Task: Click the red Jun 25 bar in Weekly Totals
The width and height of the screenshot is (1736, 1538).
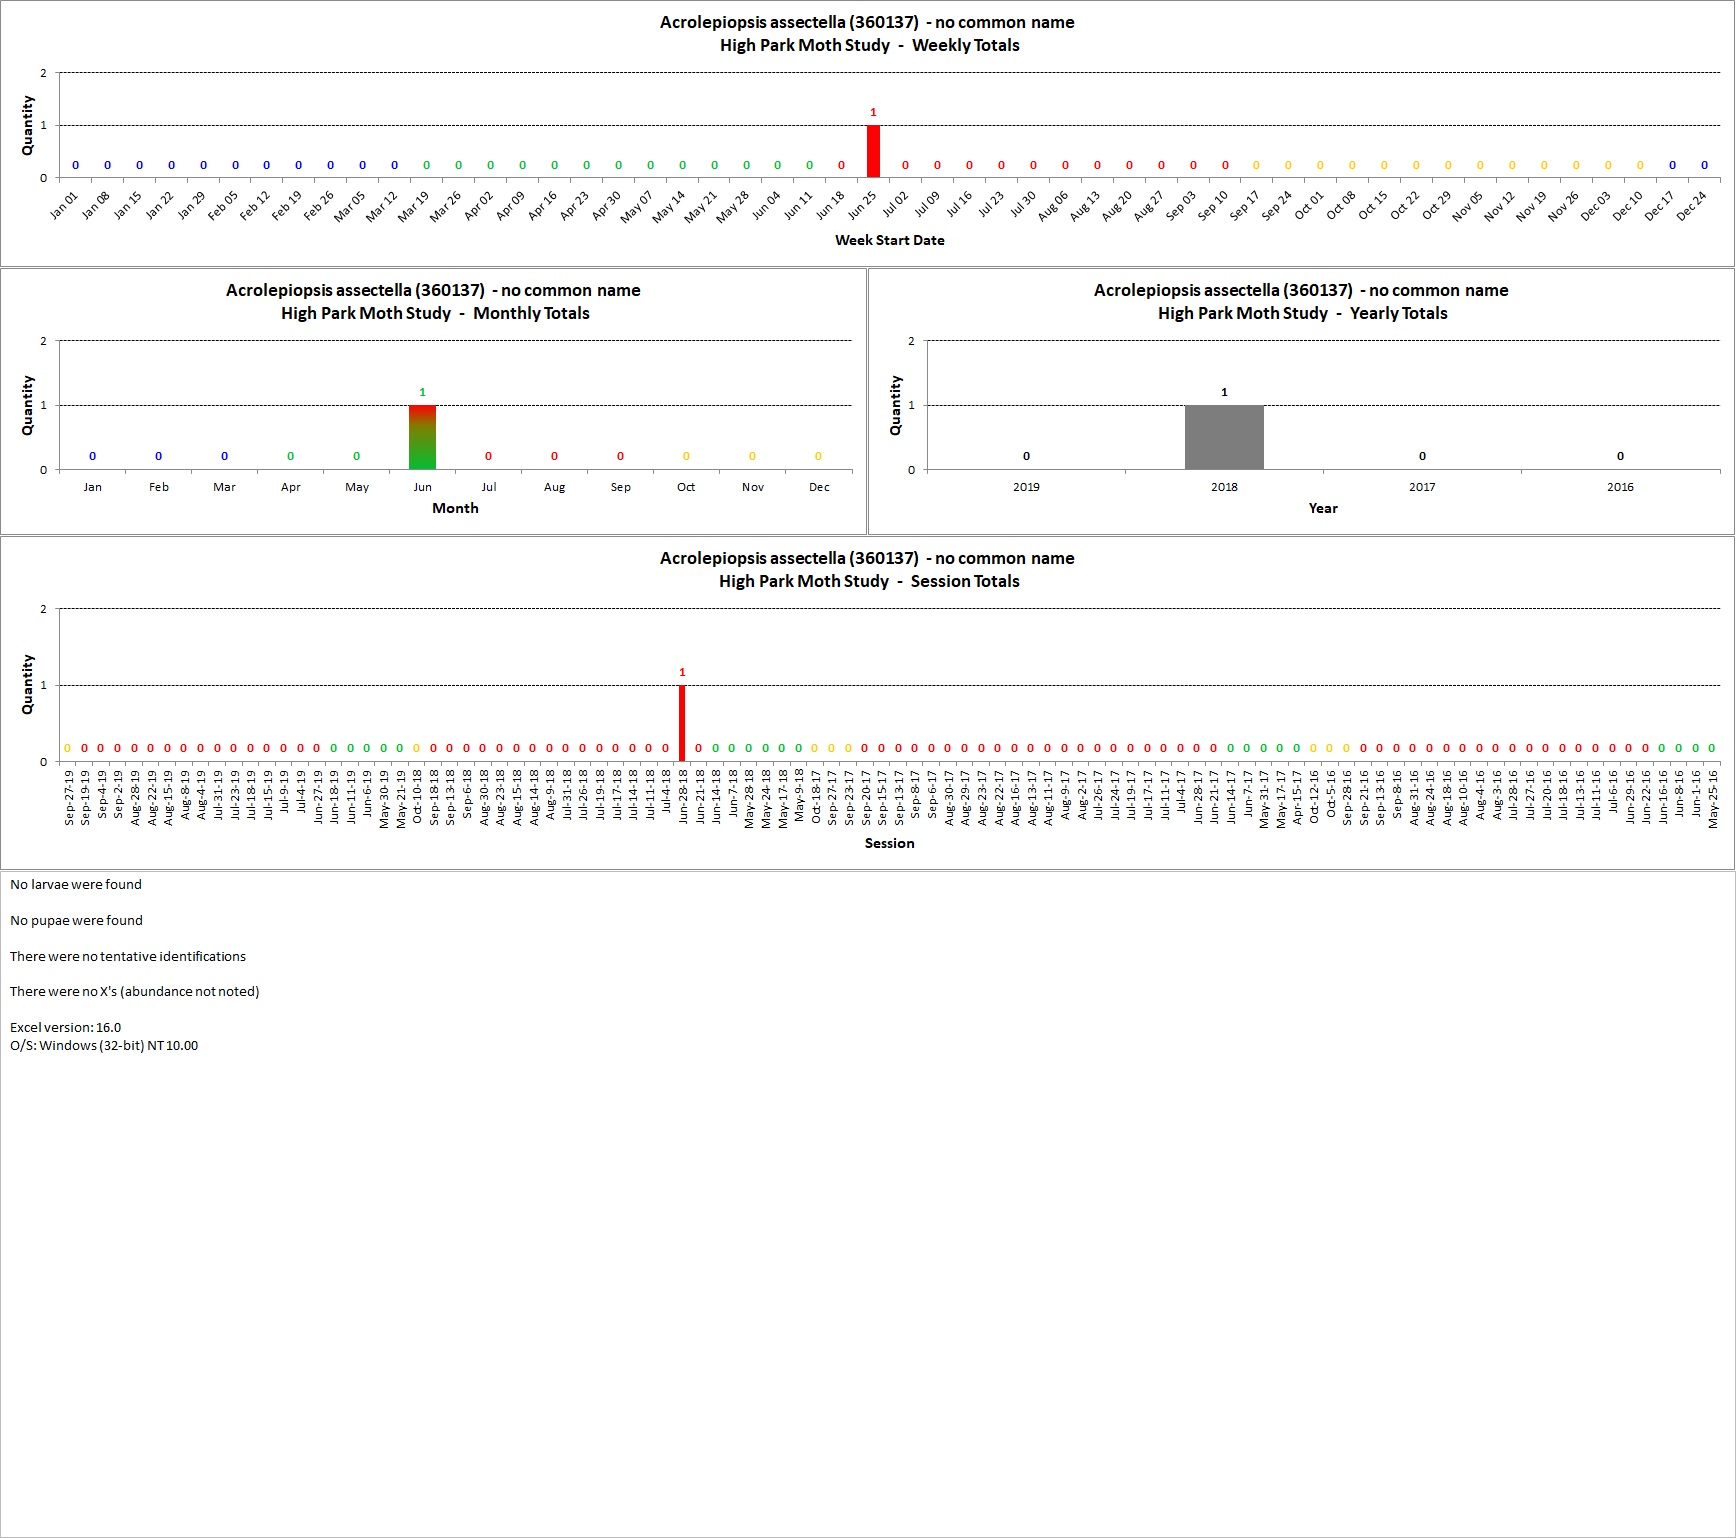Action: coord(873,151)
